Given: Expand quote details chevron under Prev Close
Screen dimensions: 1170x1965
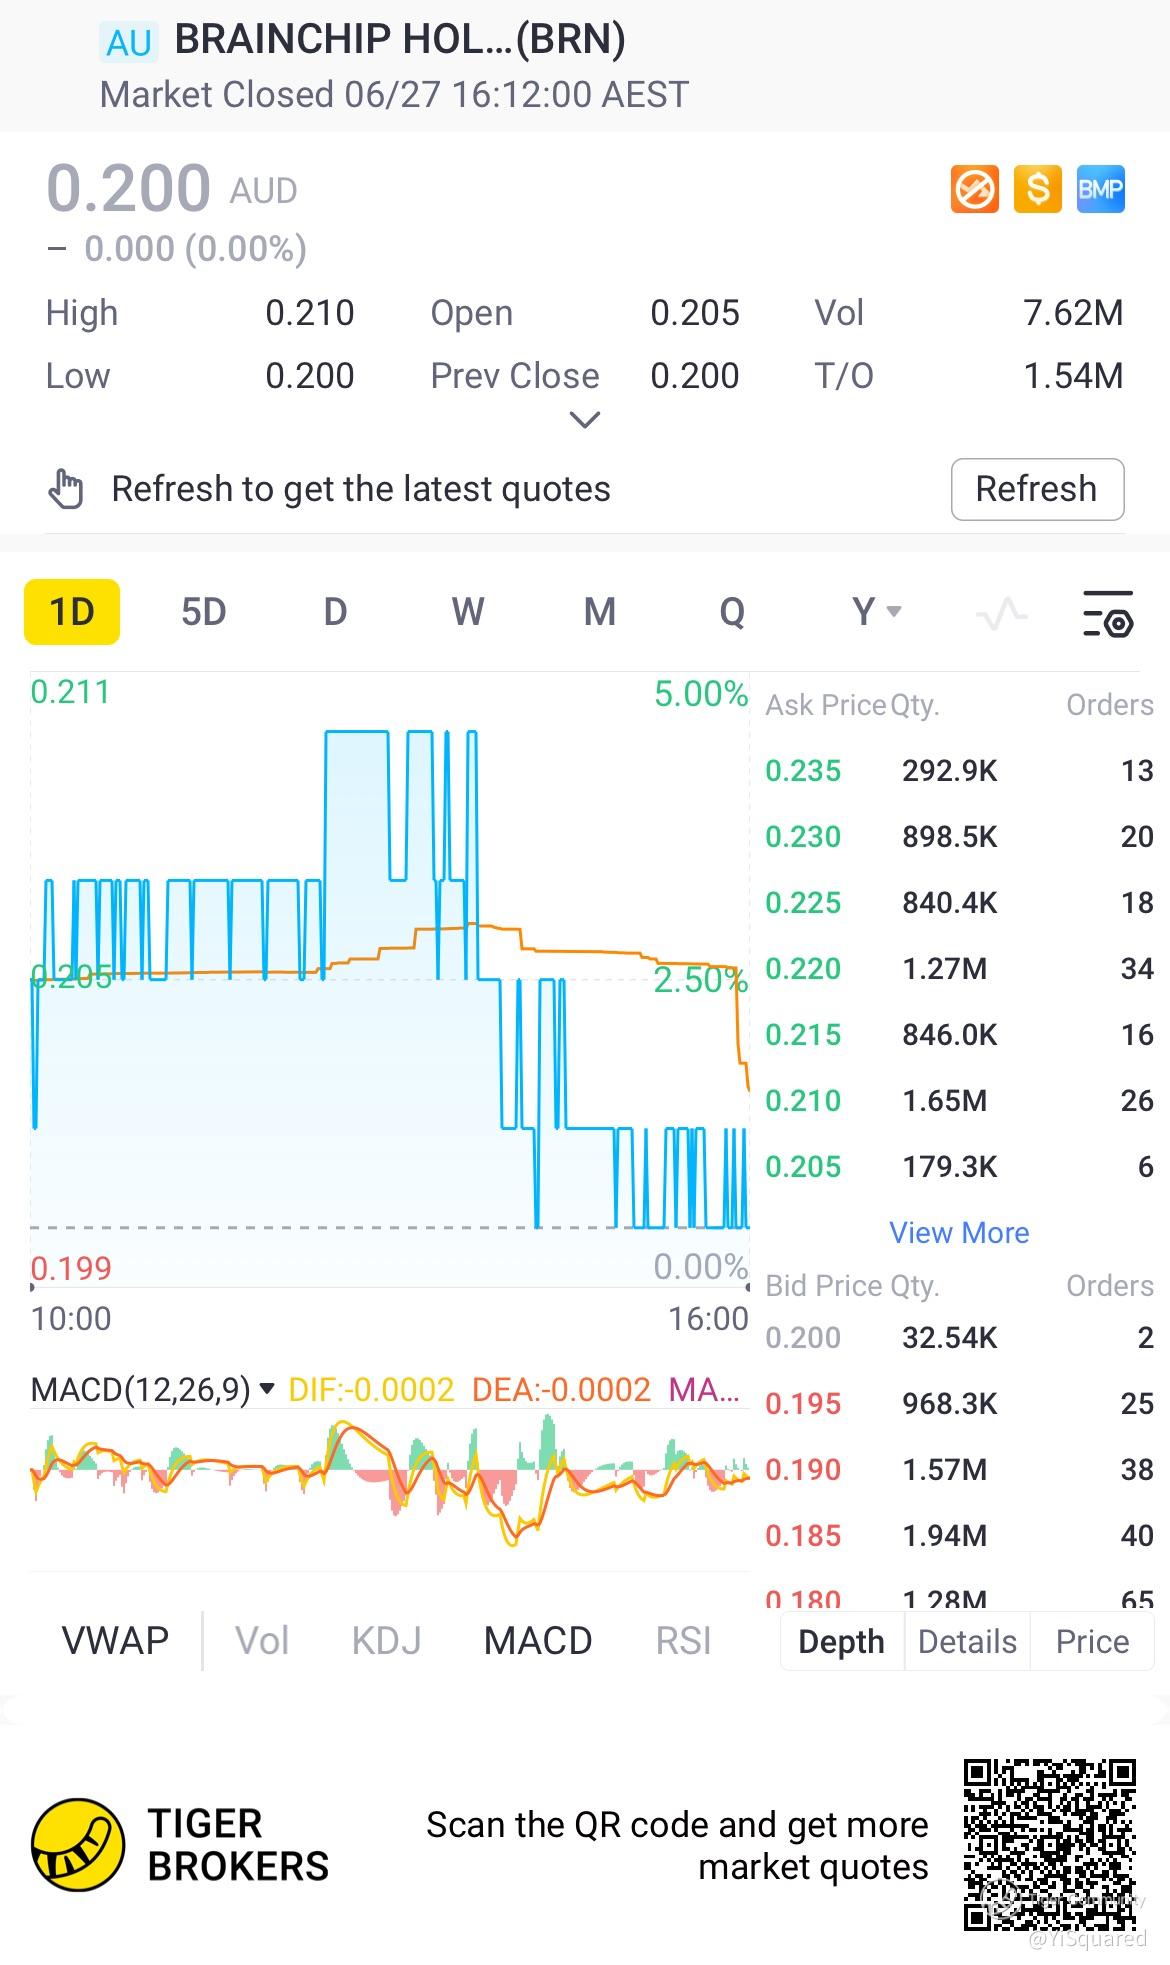Looking at the screenshot, I should click(584, 419).
